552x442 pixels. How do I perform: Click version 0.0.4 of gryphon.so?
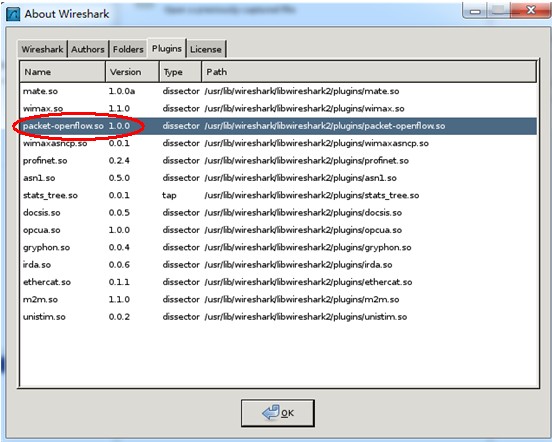(119, 247)
